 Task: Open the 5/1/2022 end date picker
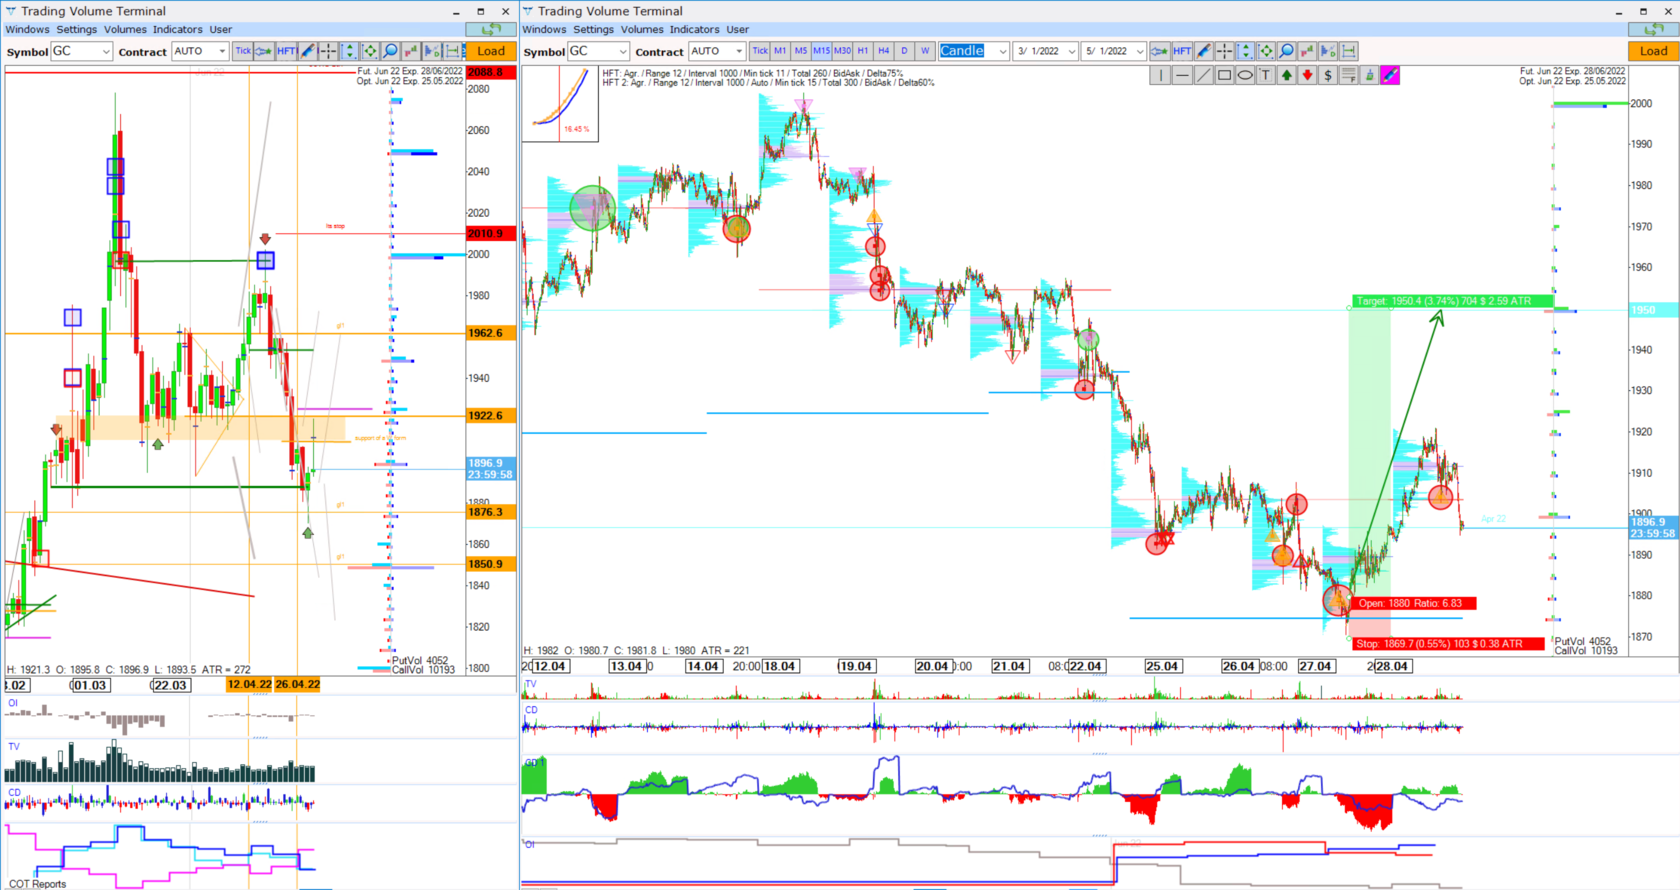point(1114,51)
